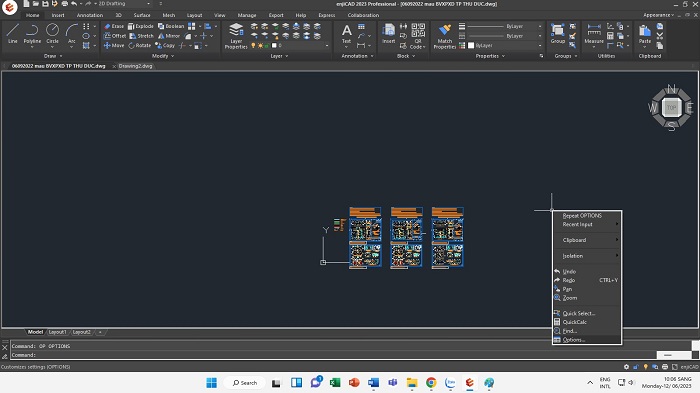This screenshot has width=700, height=393.
Task: Activate Match Properties brush
Action: (445, 36)
